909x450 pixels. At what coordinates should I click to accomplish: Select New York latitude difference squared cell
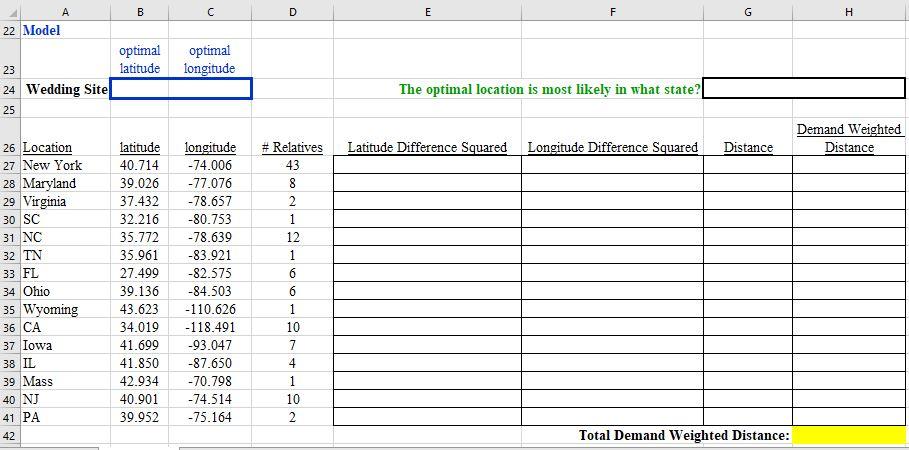coord(427,165)
